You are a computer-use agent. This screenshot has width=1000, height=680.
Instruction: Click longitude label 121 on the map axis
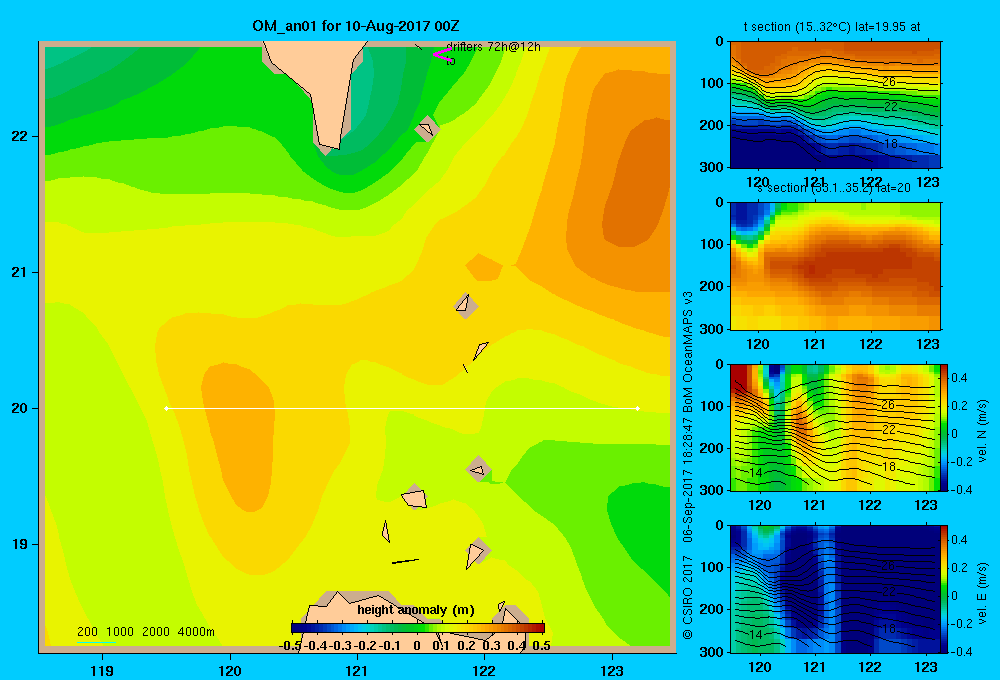pos(357,670)
